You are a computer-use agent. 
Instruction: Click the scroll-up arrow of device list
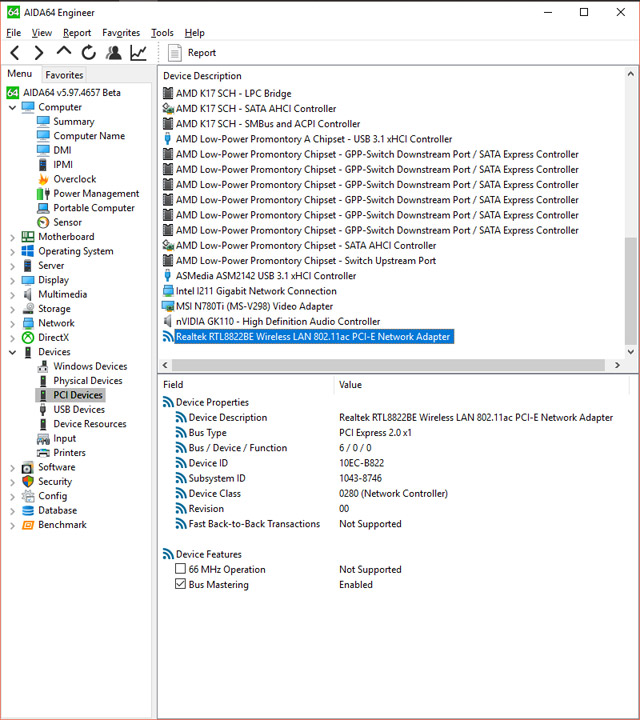[630, 74]
